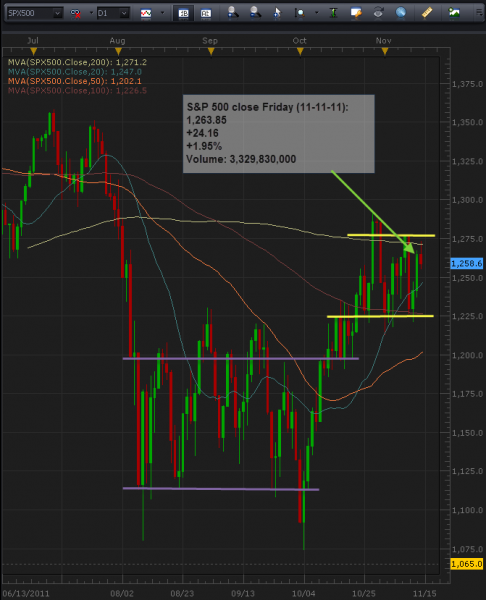The image size is (486, 600).
Task: Click the 1,100.0 price axis label
Action: coord(467,510)
